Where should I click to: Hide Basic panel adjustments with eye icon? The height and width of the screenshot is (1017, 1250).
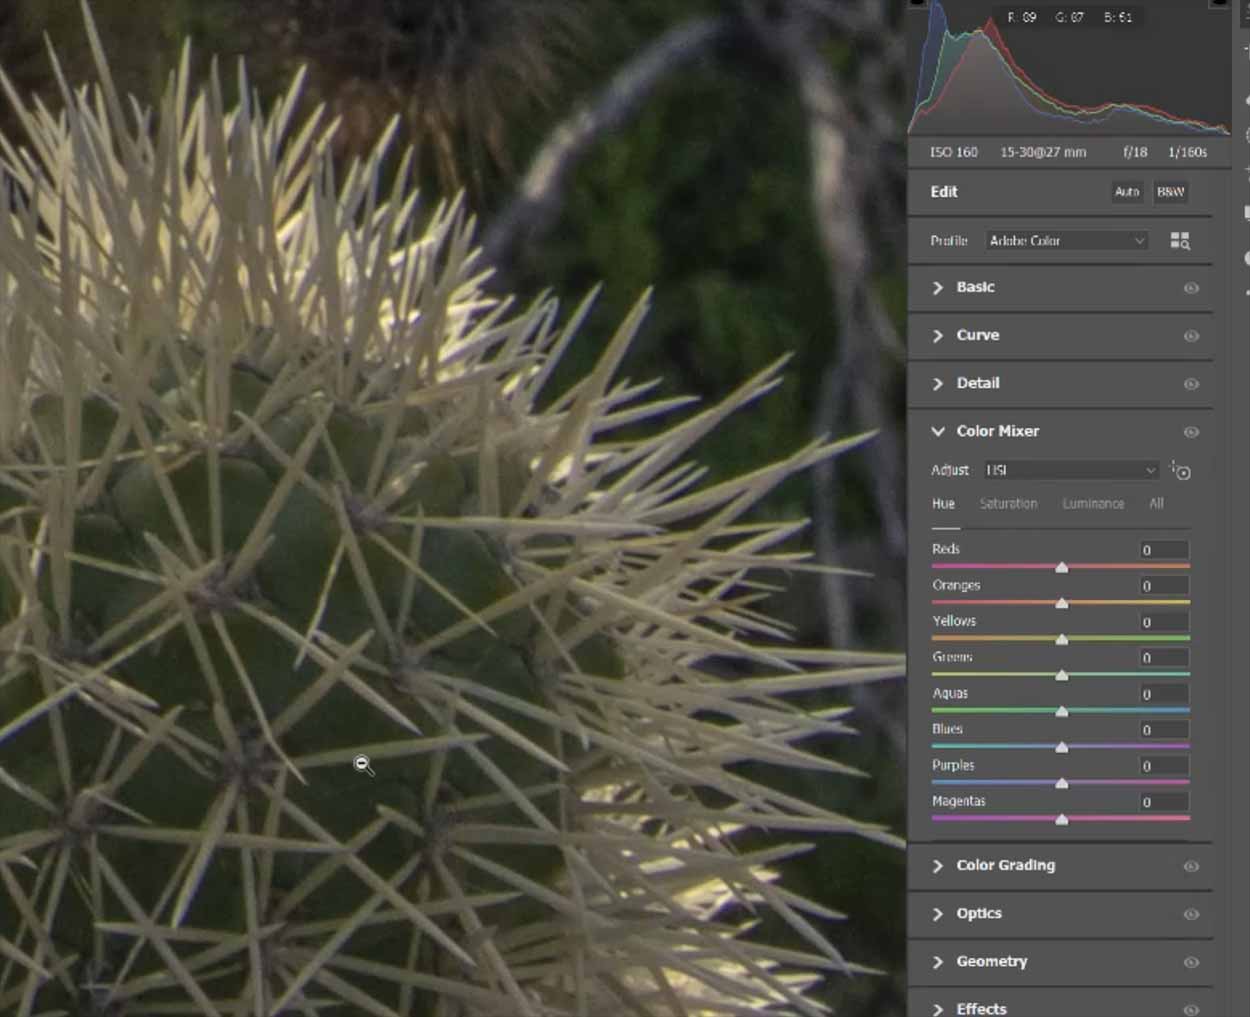point(1191,288)
